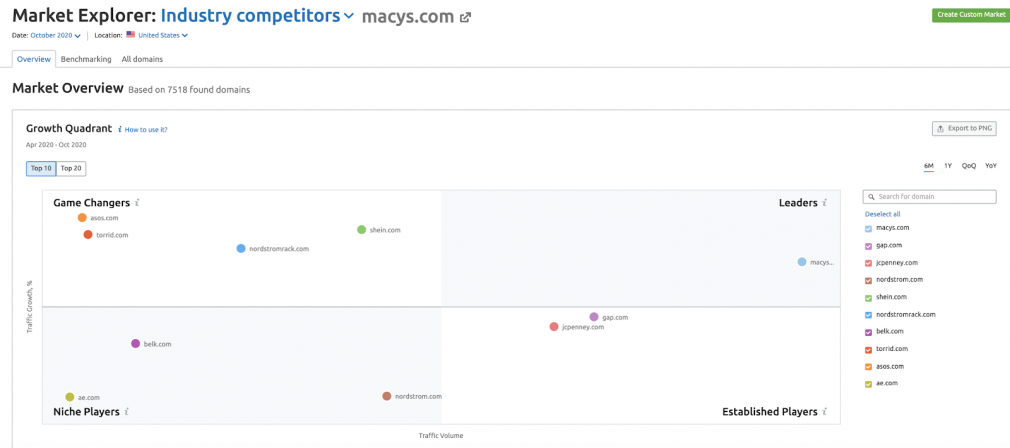Open the Industry competitors dropdown

point(257,17)
